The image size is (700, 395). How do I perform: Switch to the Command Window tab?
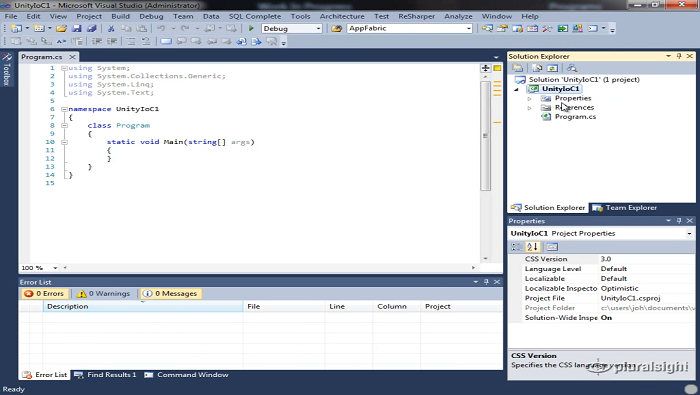coord(187,375)
